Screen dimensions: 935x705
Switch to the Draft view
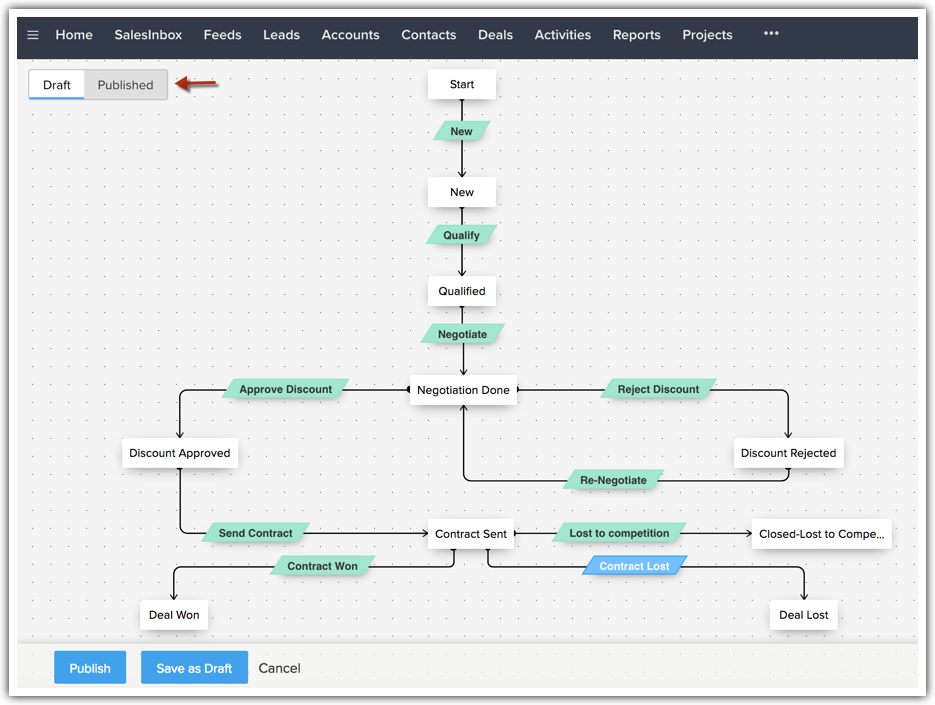point(57,85)
